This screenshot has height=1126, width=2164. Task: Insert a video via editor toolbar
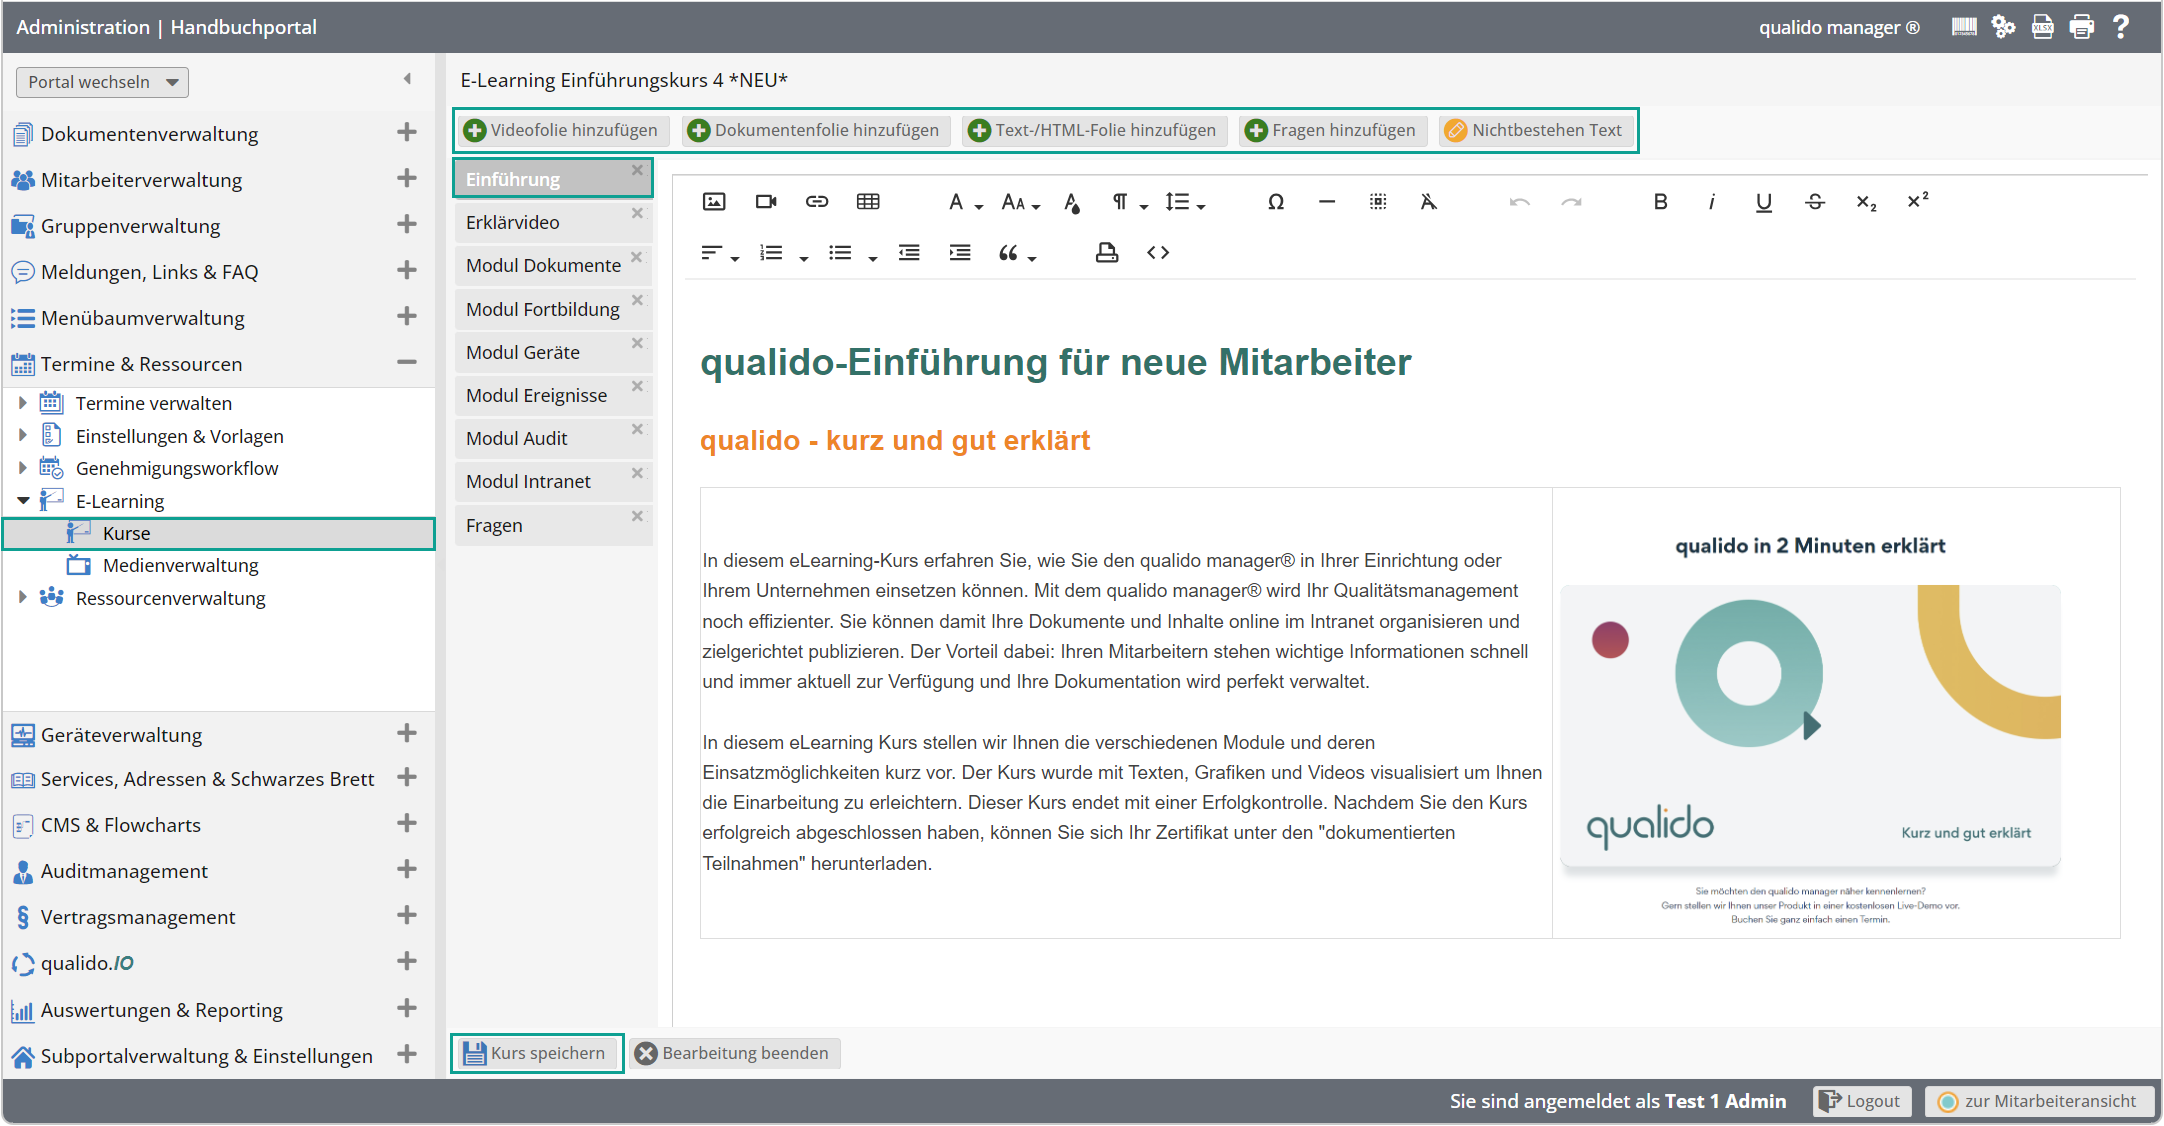point(766,202)
